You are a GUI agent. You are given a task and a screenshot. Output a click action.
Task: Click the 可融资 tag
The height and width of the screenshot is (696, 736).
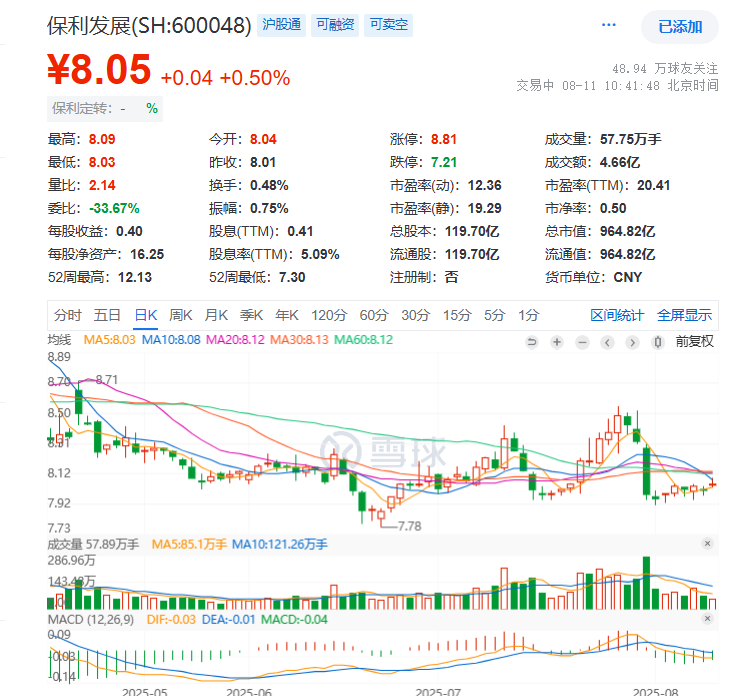click(x=335, y=24)
